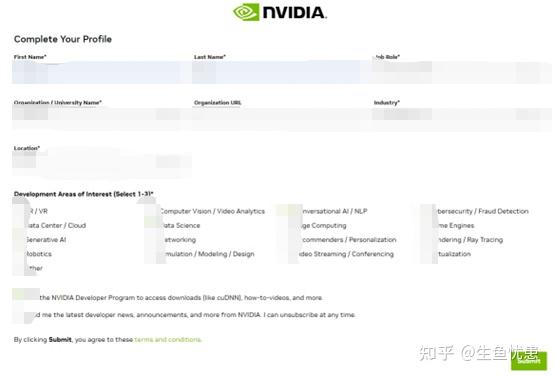Click the NVIDIA logo at top
Screen dimensions: 554x376
[280, 12]
